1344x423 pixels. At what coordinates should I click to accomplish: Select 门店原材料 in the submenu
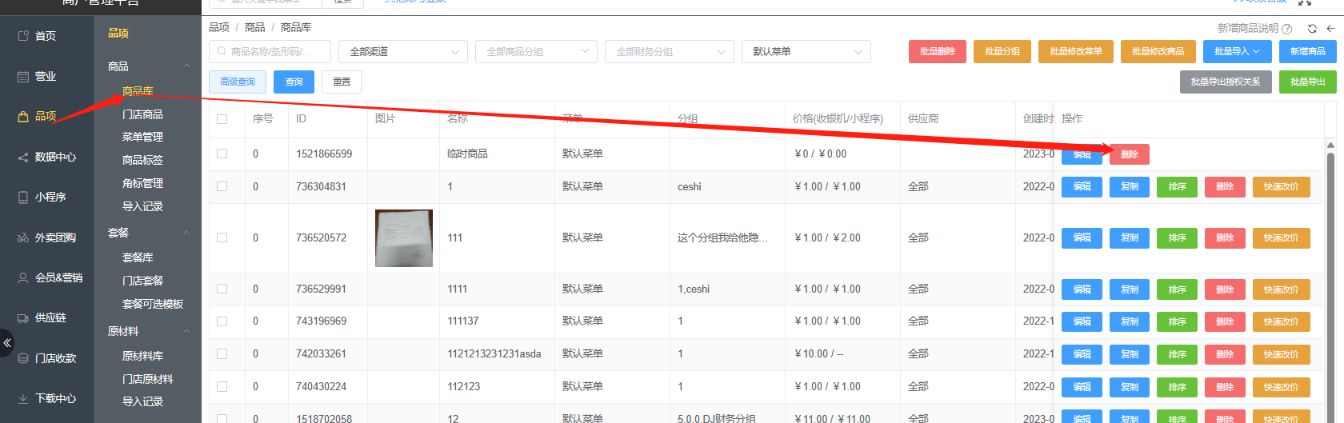pos(148,378)
